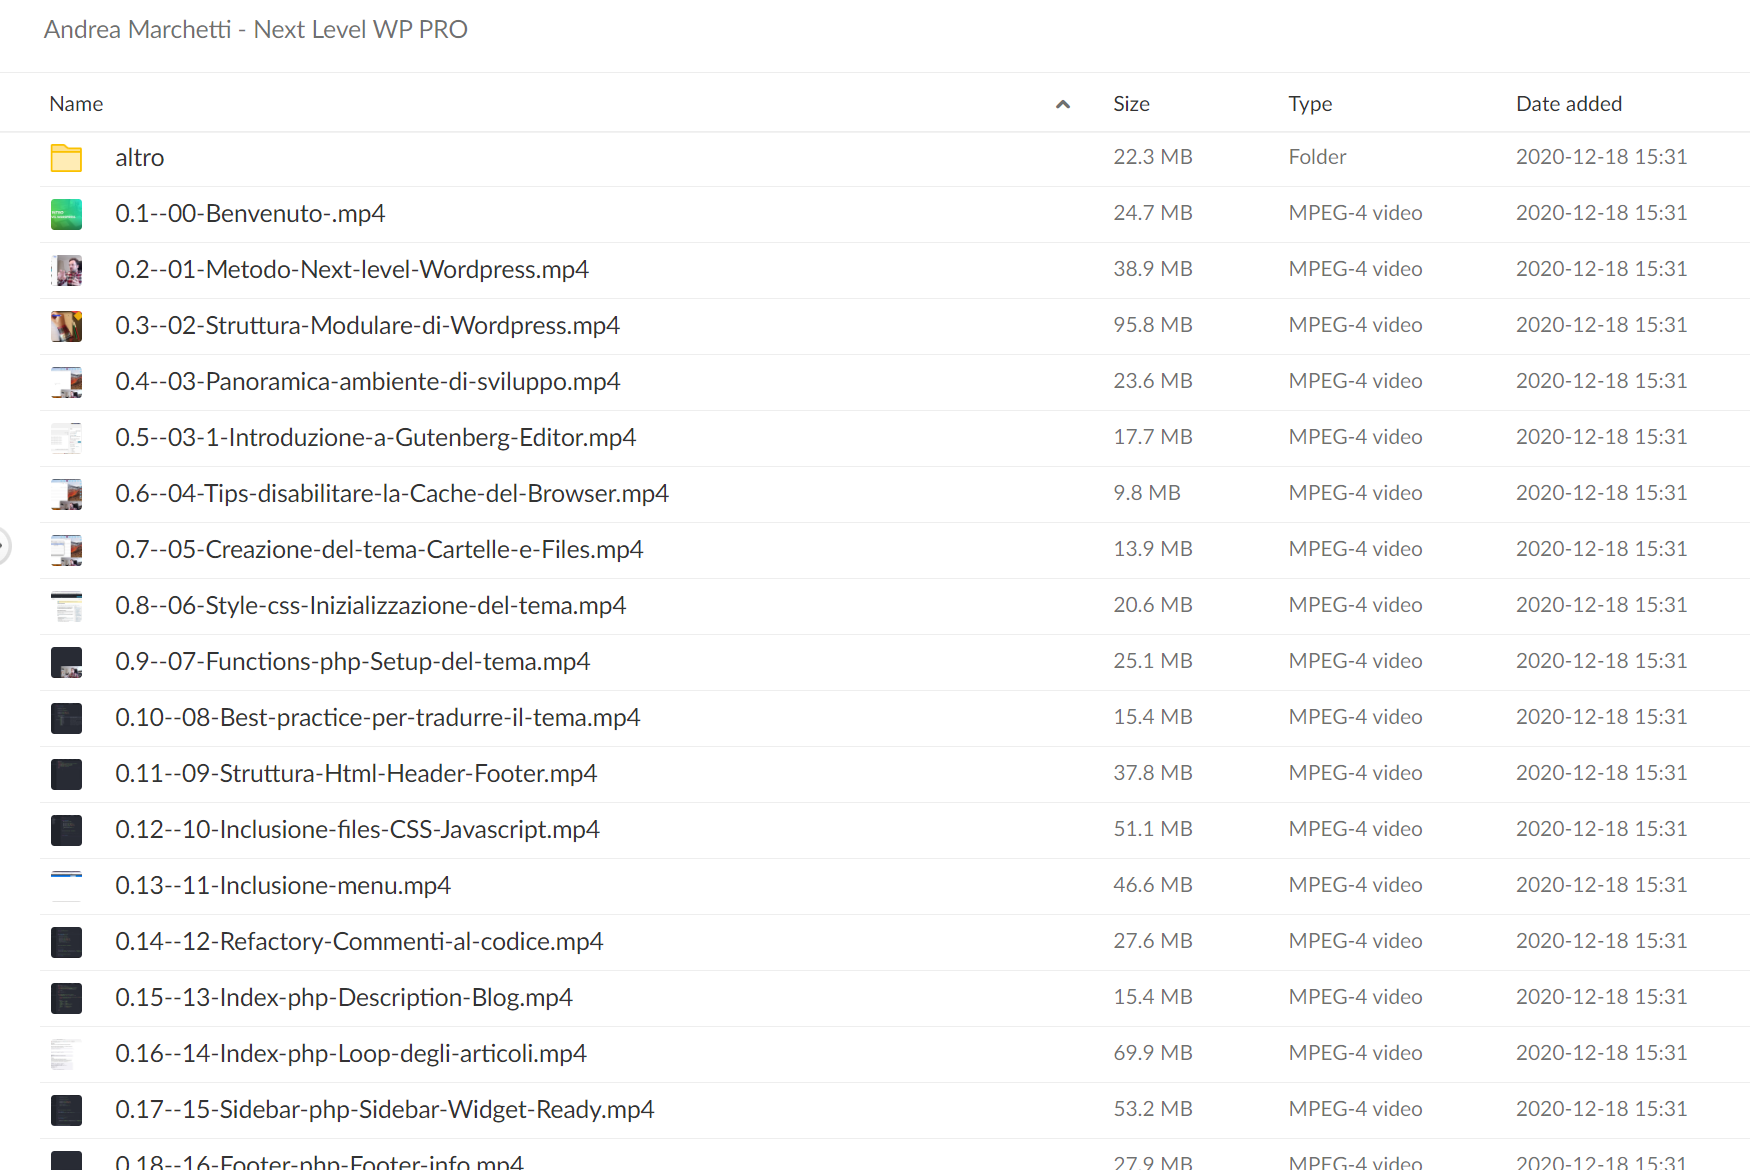The width and height of the screenshot is (1750, 1170).
Task: Click thumbnail of 0.8--06-Style-css-Inizializzazione-del-tema.mp4
Action: click(66, 606)
